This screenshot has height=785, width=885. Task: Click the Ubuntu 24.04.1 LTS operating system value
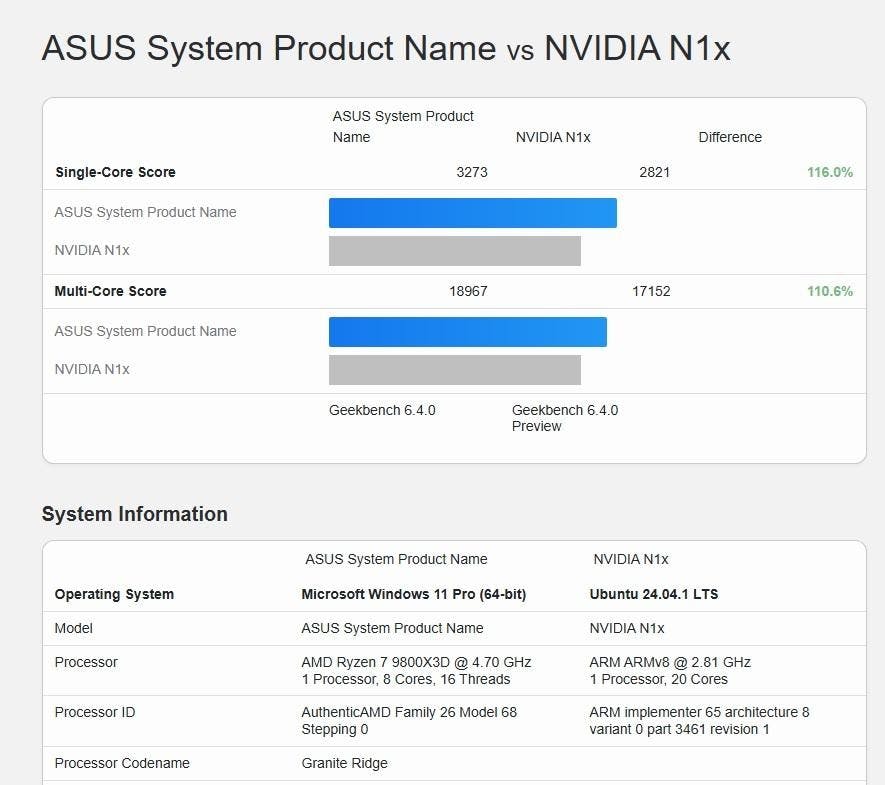[x=654, y=594]
